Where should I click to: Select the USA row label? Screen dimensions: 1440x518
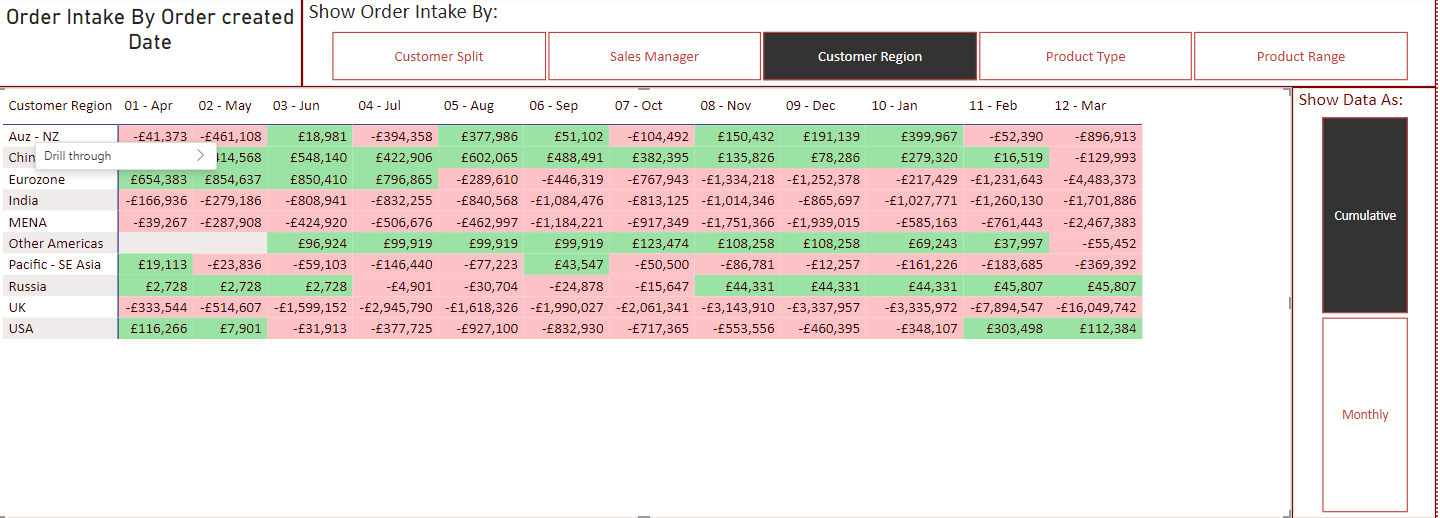pos(21,329)
